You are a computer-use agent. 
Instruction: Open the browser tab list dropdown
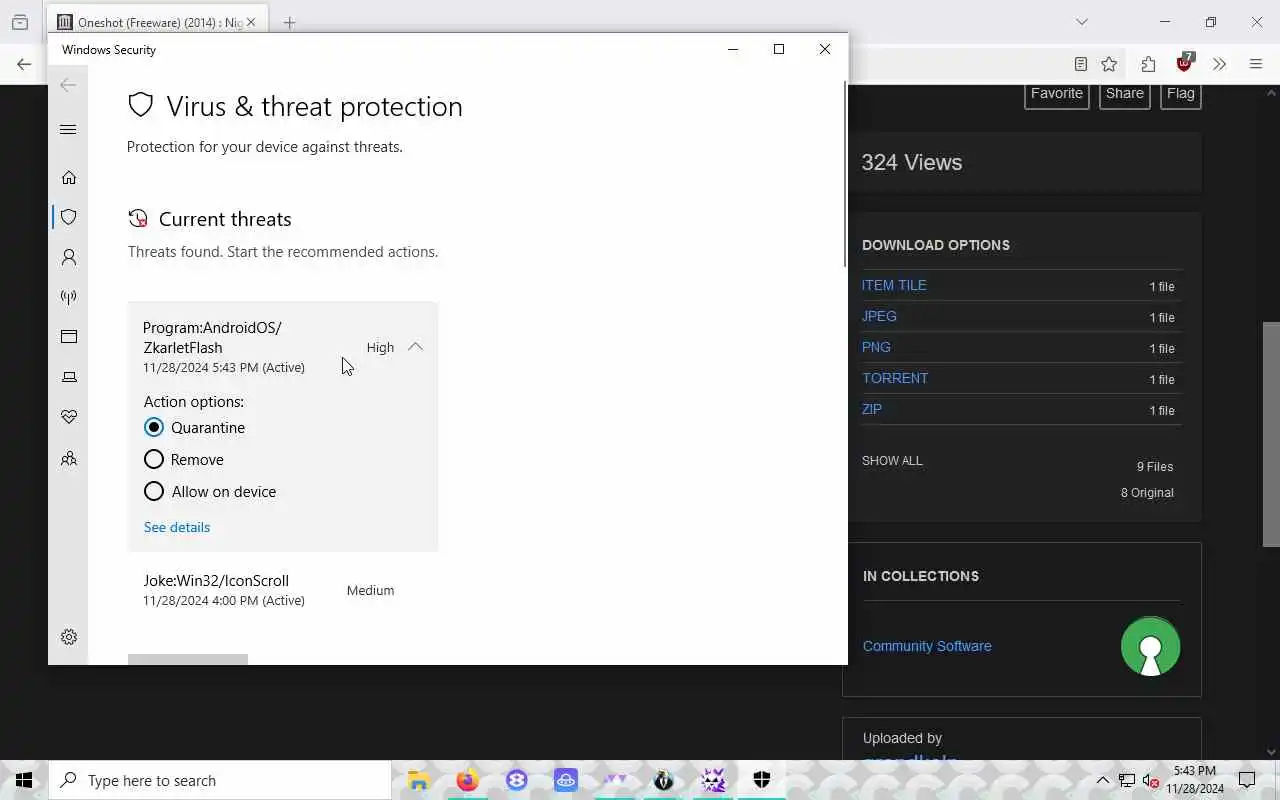click(1081, 22)
